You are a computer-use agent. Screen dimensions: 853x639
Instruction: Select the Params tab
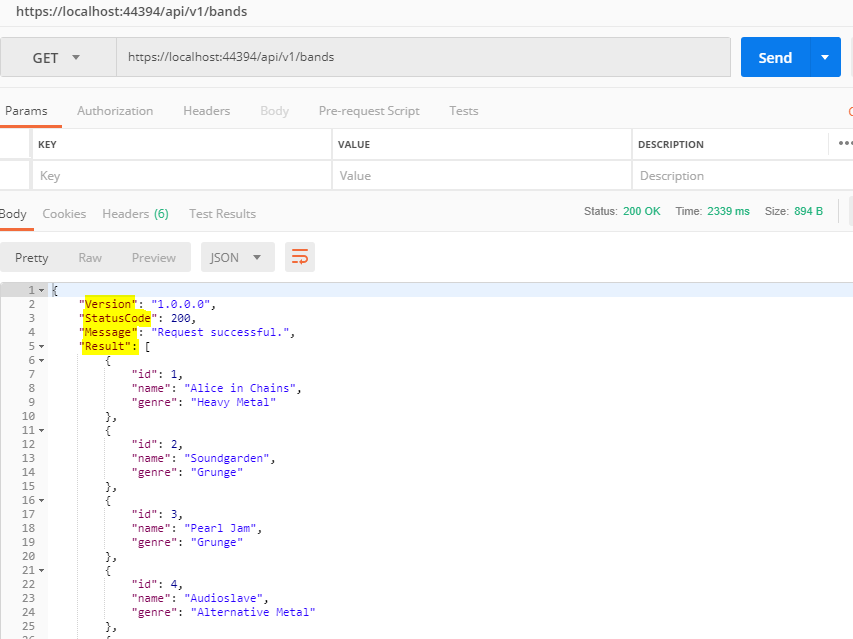pos(26,111)
